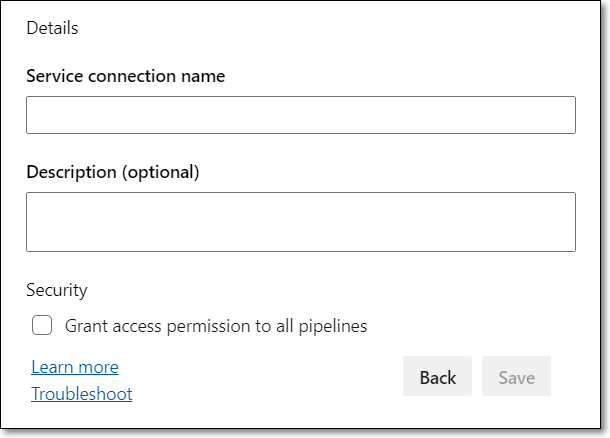
Task: Follow the Troubleshoot hyperlink below Learn more
Action: click(x=82, y=394)
